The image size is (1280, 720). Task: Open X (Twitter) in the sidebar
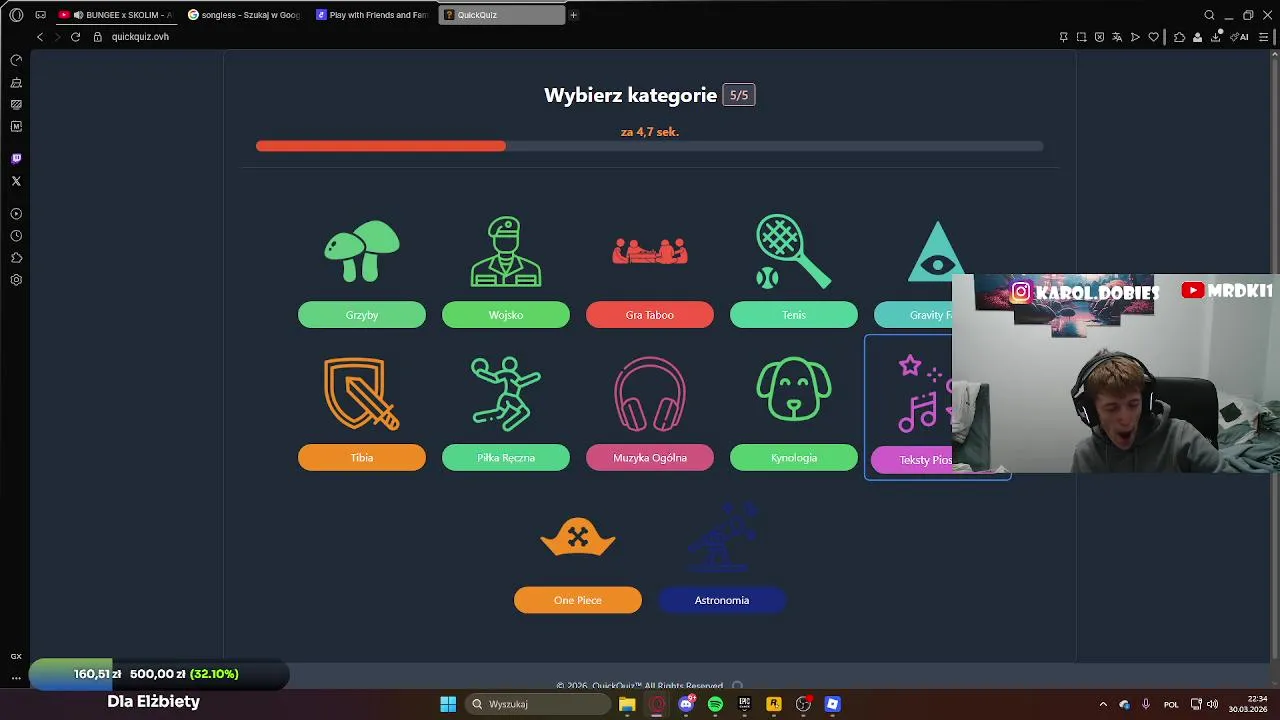point(16,181)
